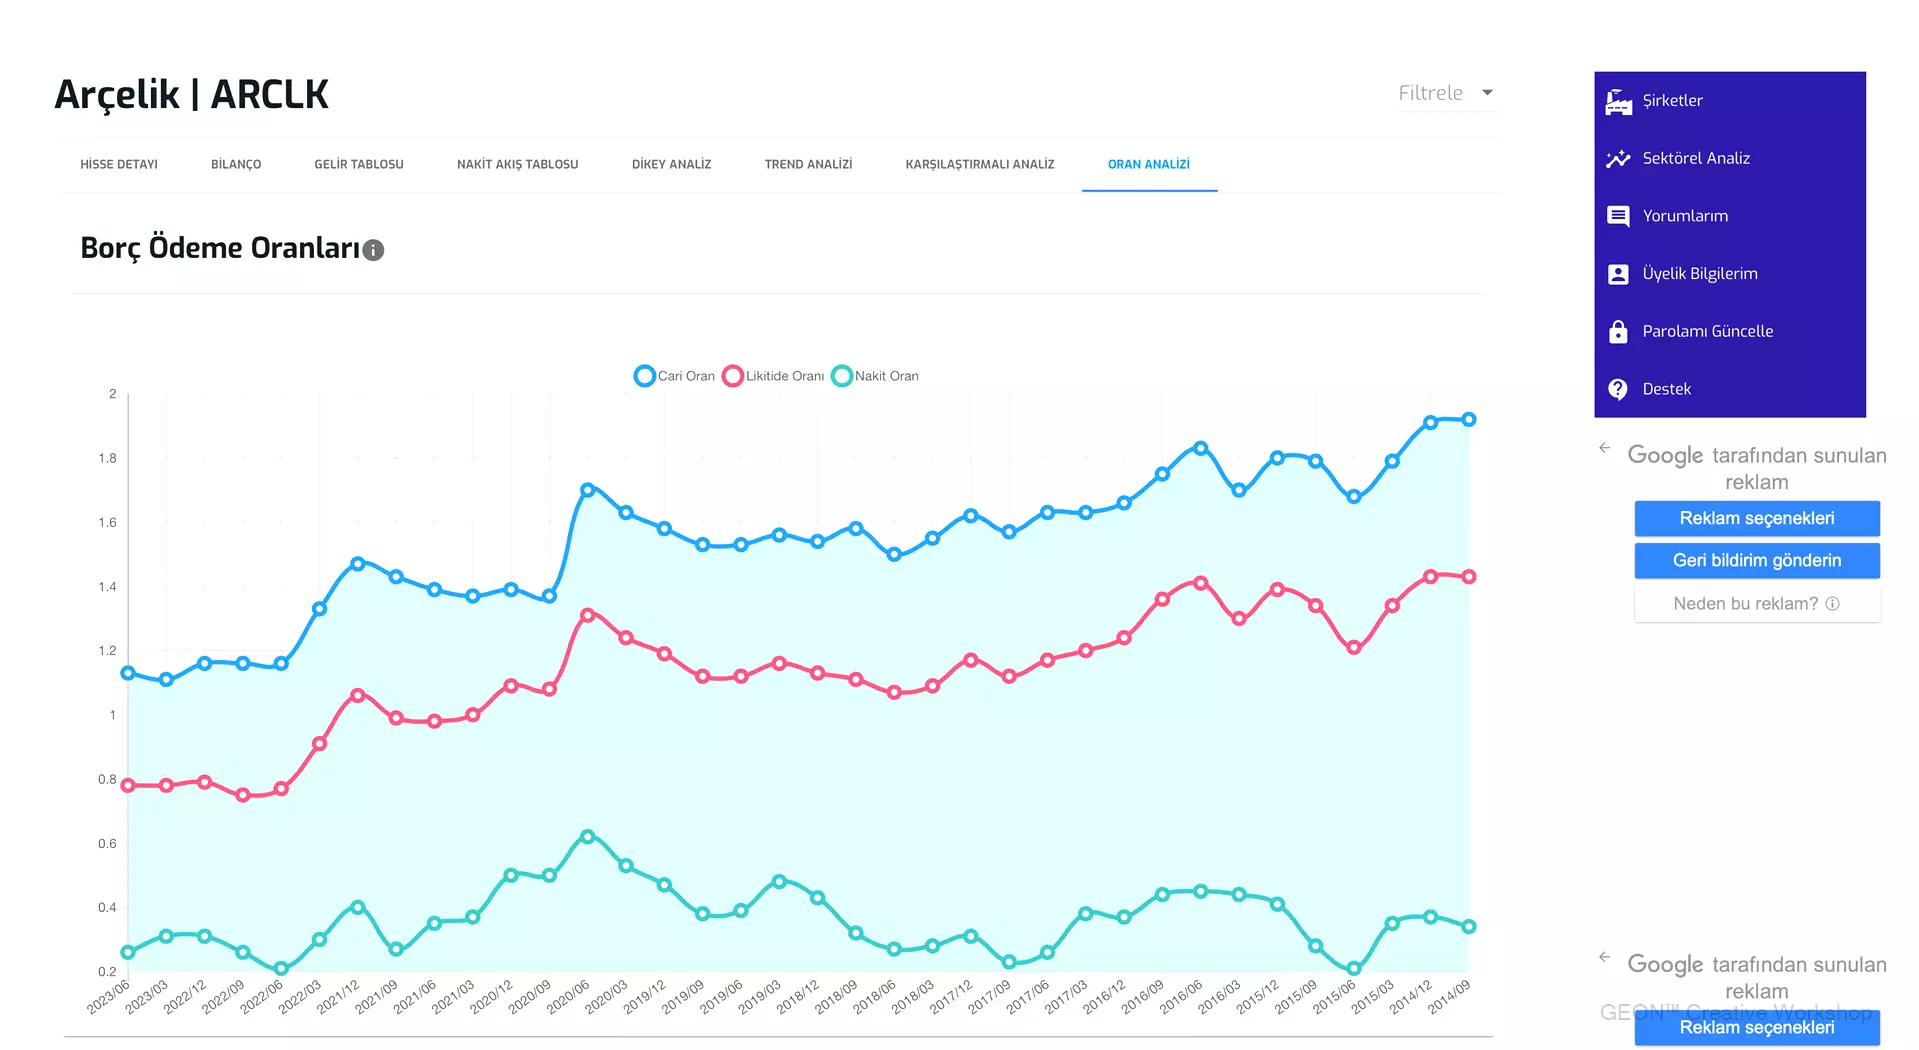
Task: Click the lower Reklam seçenekleri button
Action: [1756, 1027]
